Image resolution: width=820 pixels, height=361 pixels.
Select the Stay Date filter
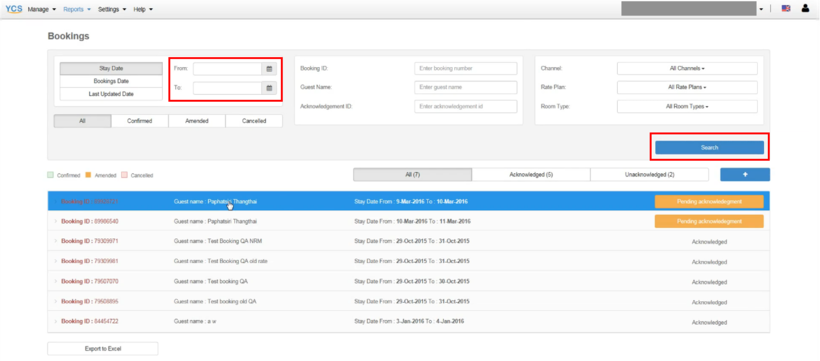tap(111, 69)
